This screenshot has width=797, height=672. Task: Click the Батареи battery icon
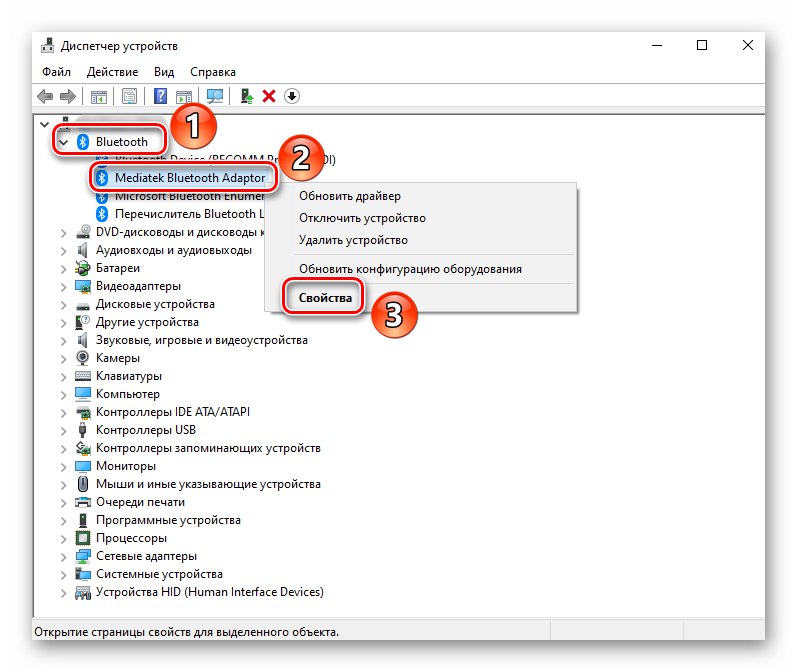point(83,268)
